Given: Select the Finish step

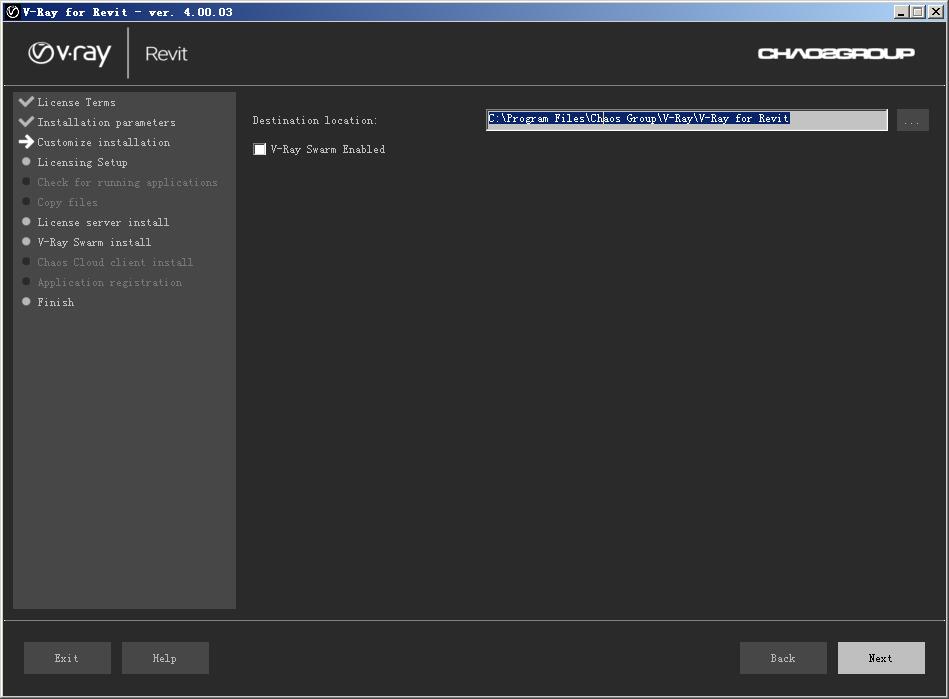Looking at the screenshot, I should pos(56,302).
